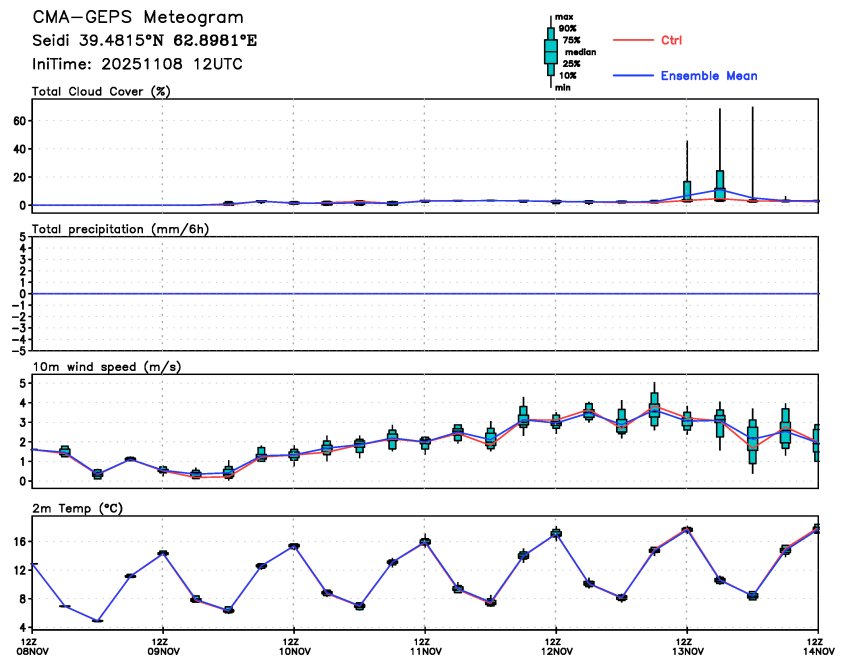Click the 12Z 09NOV time axis label
The image size is (846, 667).
[163, 646]
